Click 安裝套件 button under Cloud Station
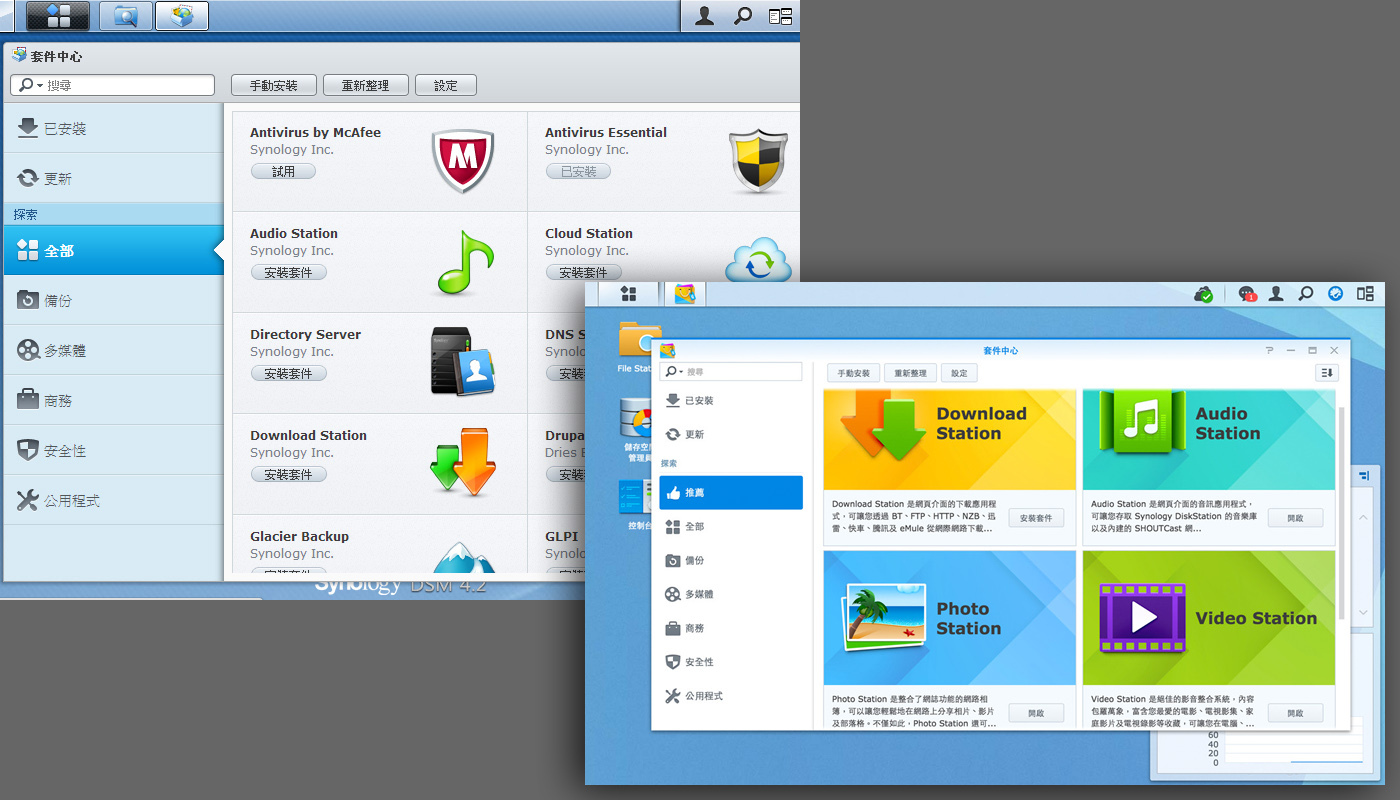This screenshot has height=800, width=1400. tap(583, 272)
